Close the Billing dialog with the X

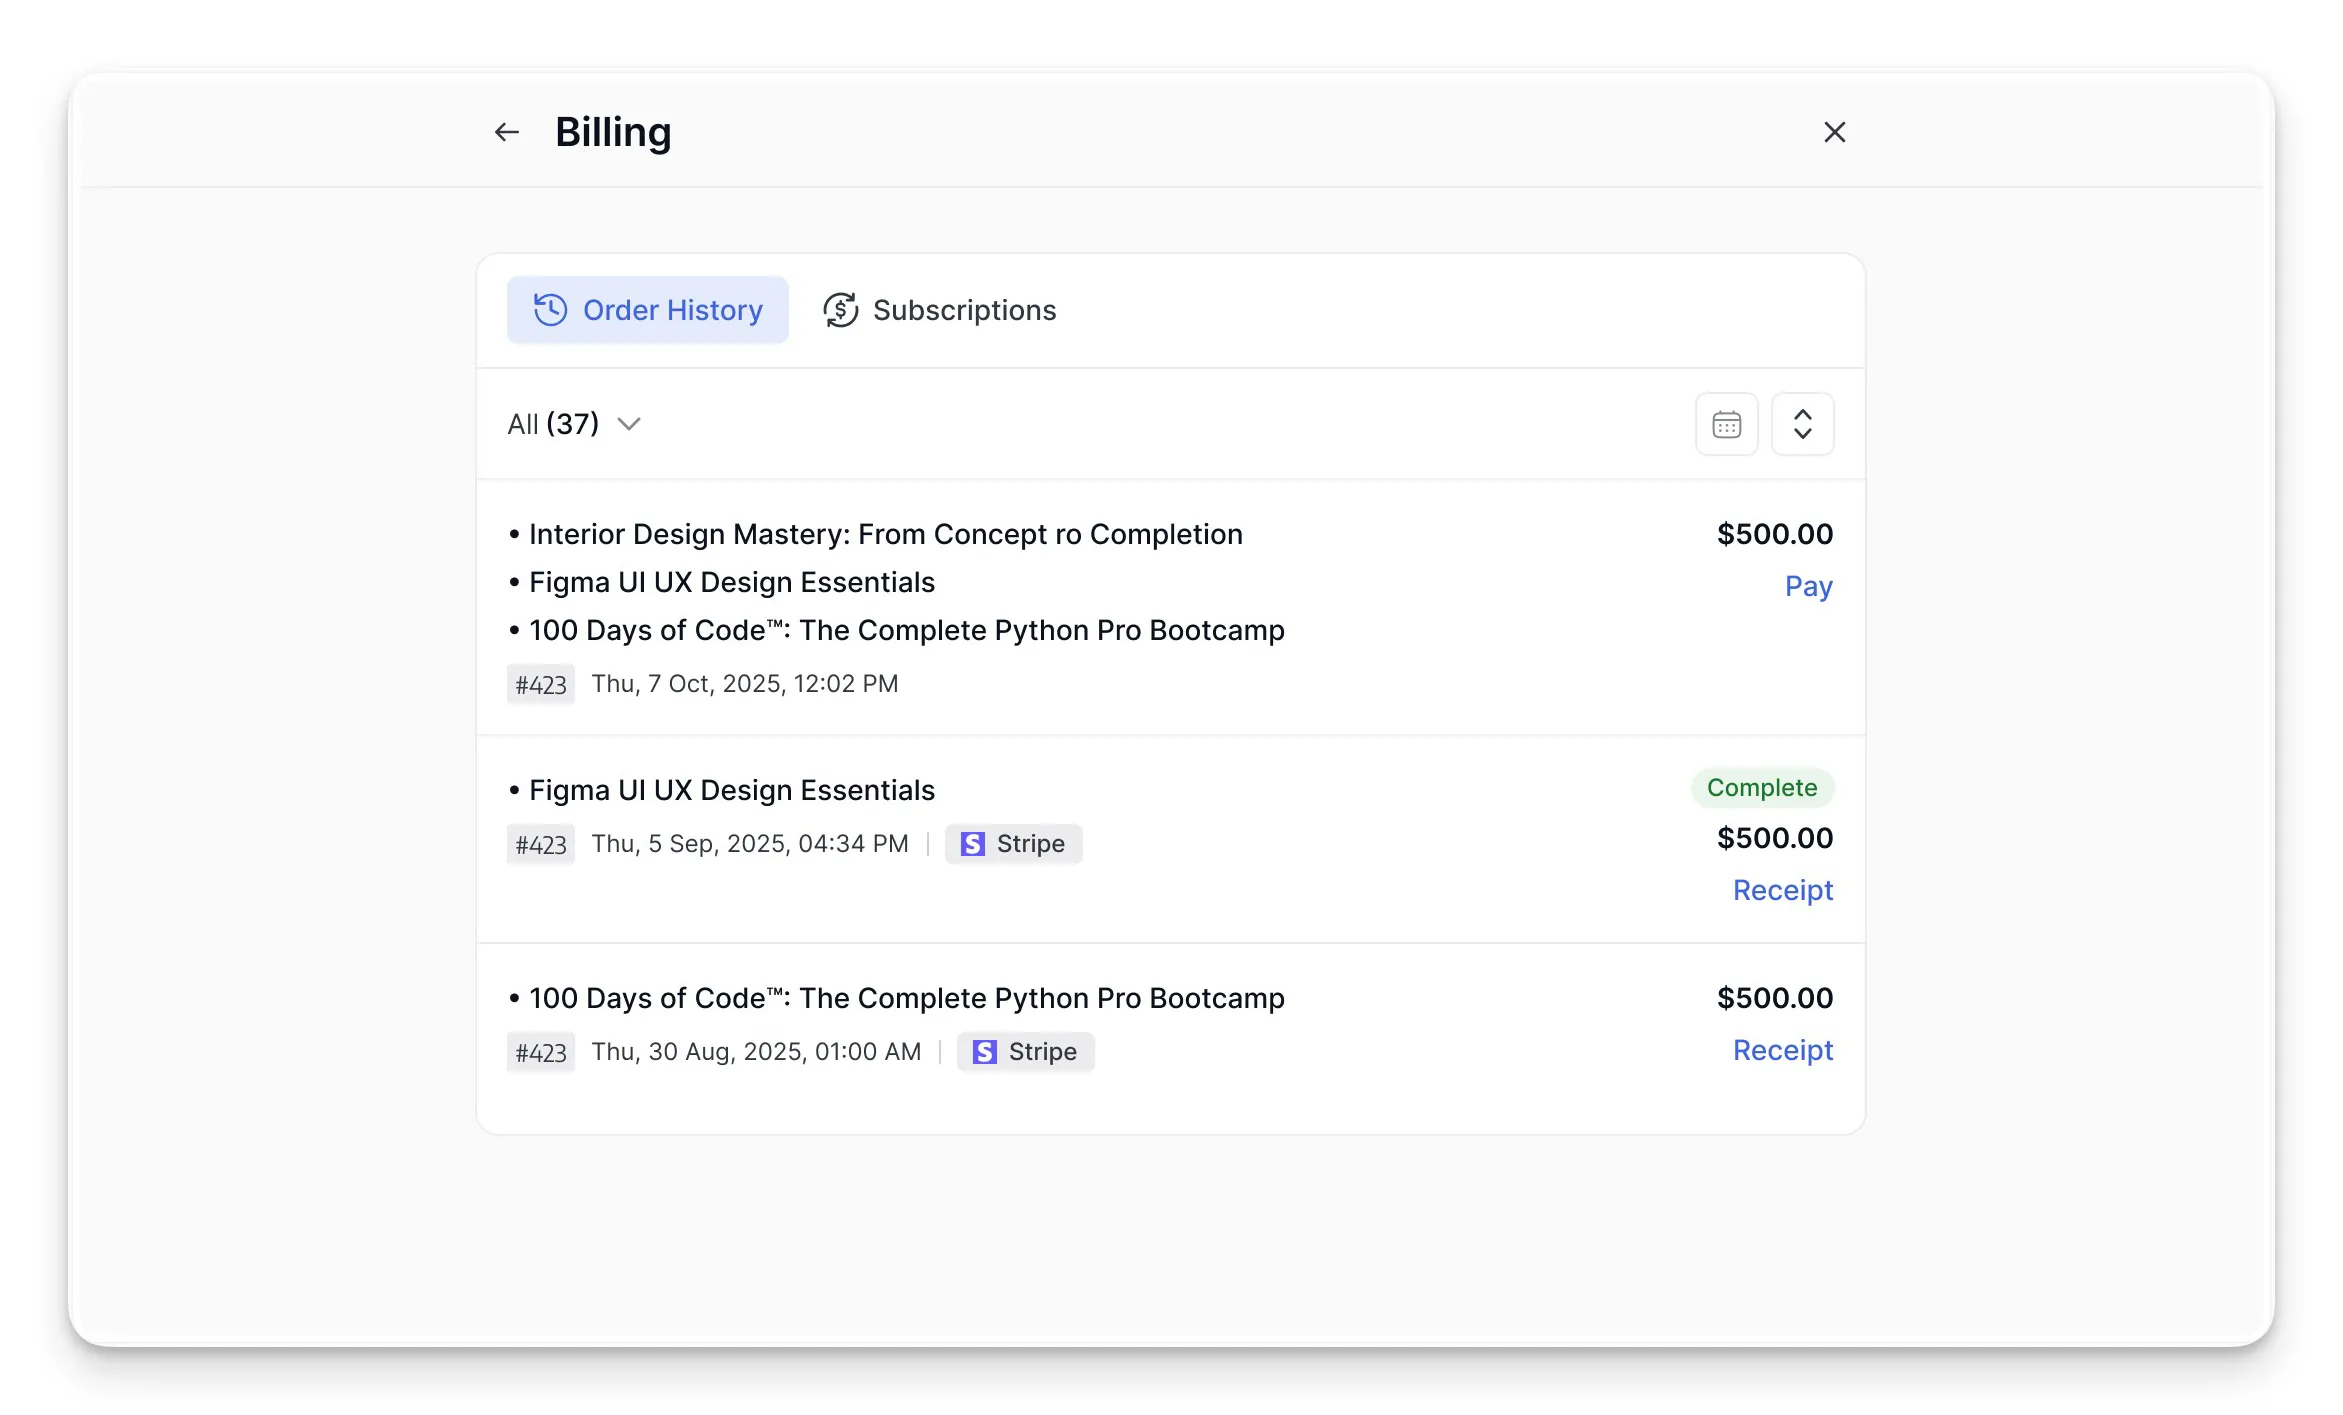1834,132
